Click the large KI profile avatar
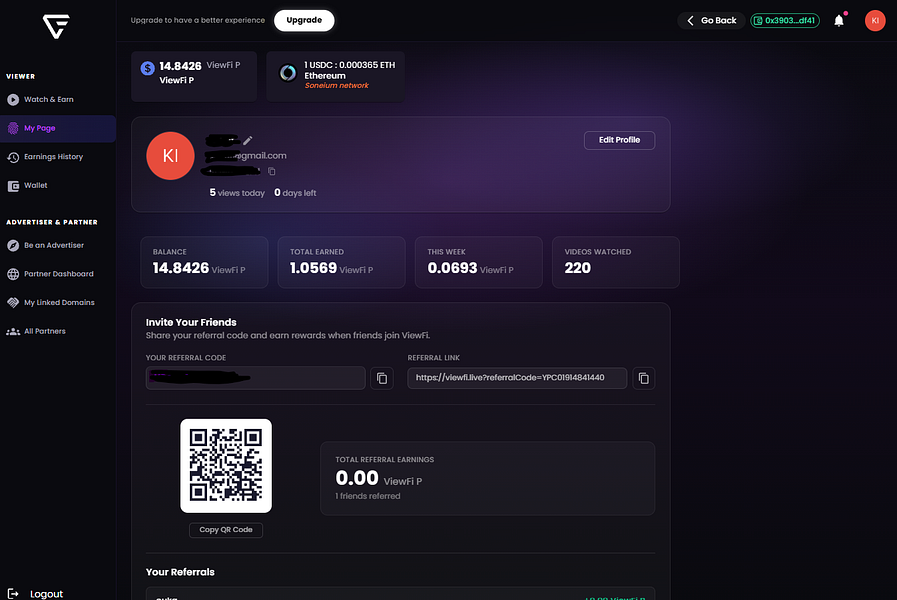 click(170, 156)
